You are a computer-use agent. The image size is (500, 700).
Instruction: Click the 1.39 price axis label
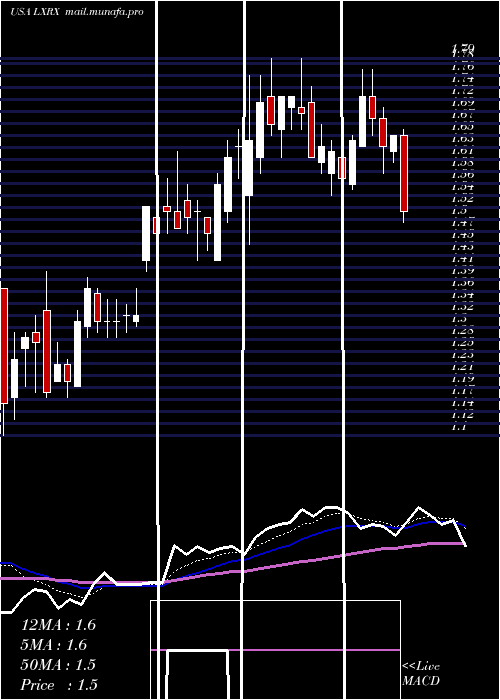[x=463, y=271]
